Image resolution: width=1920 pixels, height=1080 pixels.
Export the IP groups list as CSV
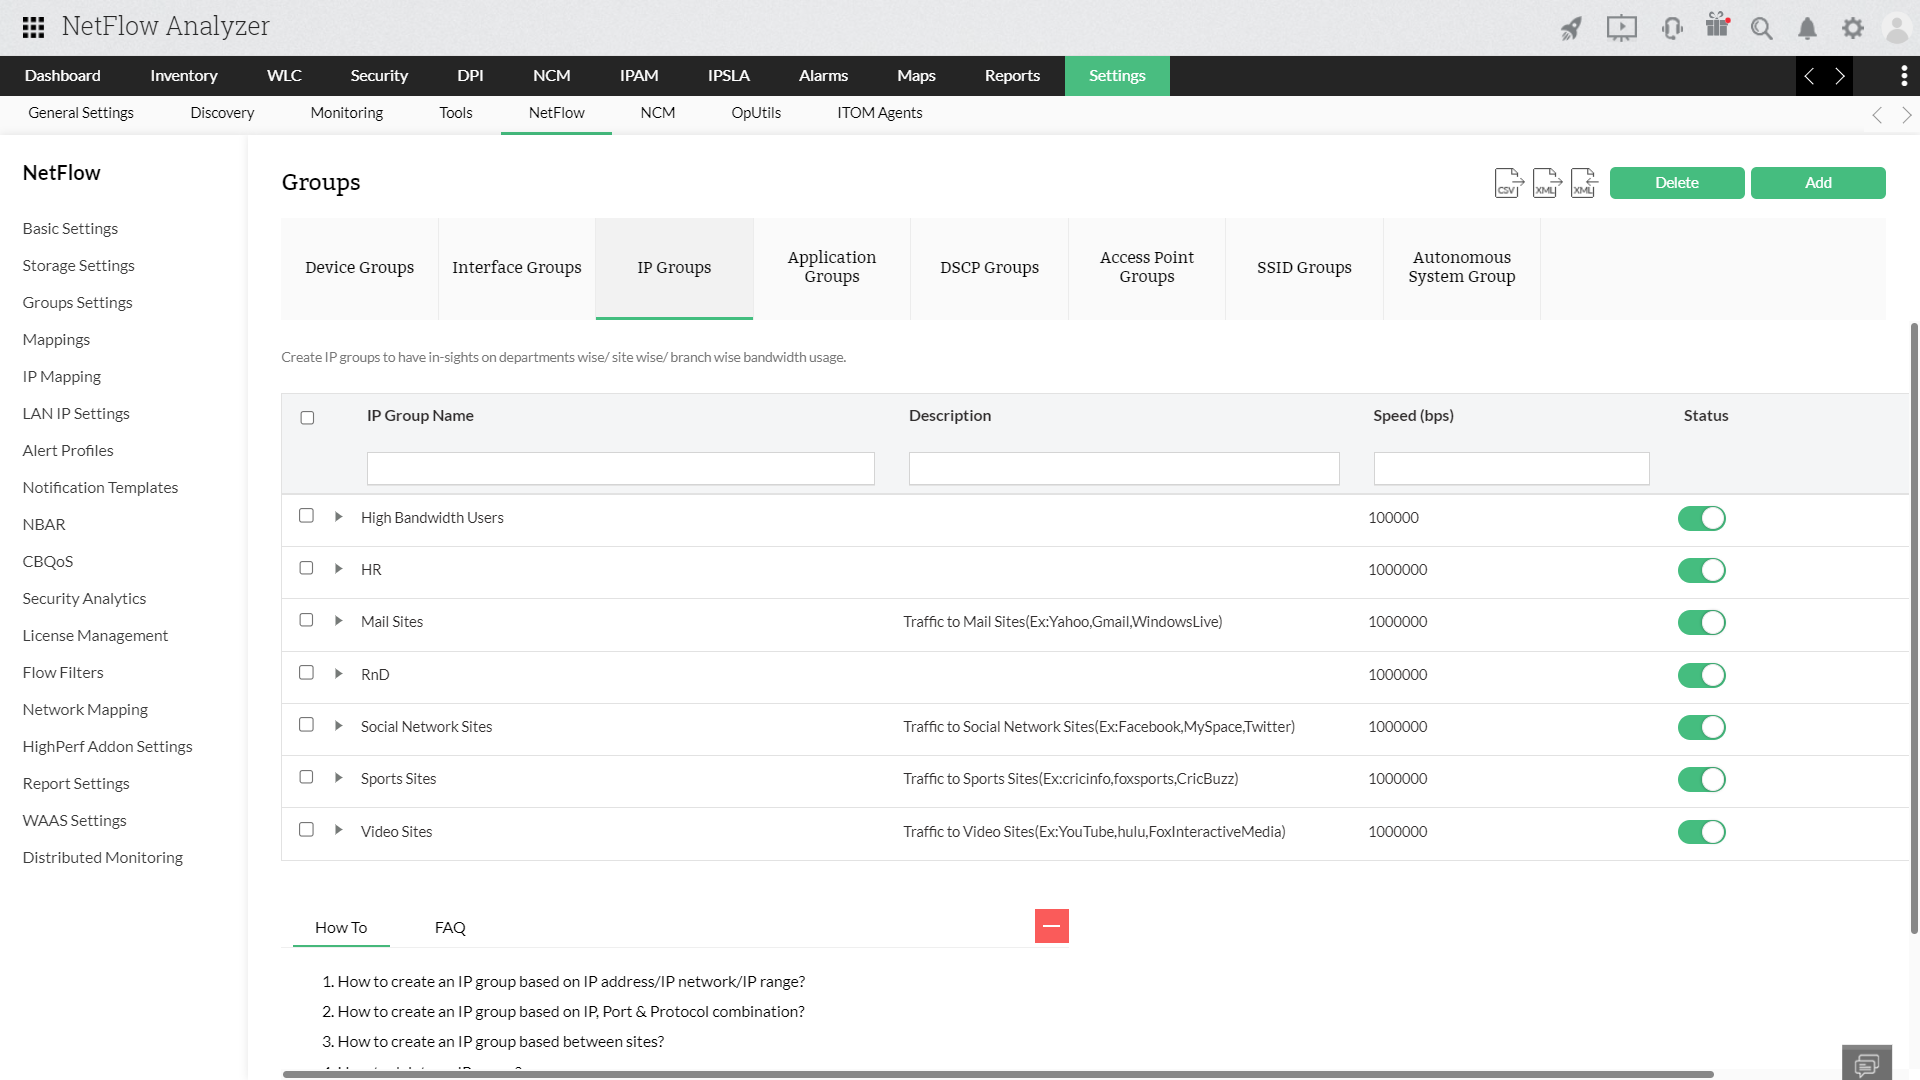(x=1508, y=183)
